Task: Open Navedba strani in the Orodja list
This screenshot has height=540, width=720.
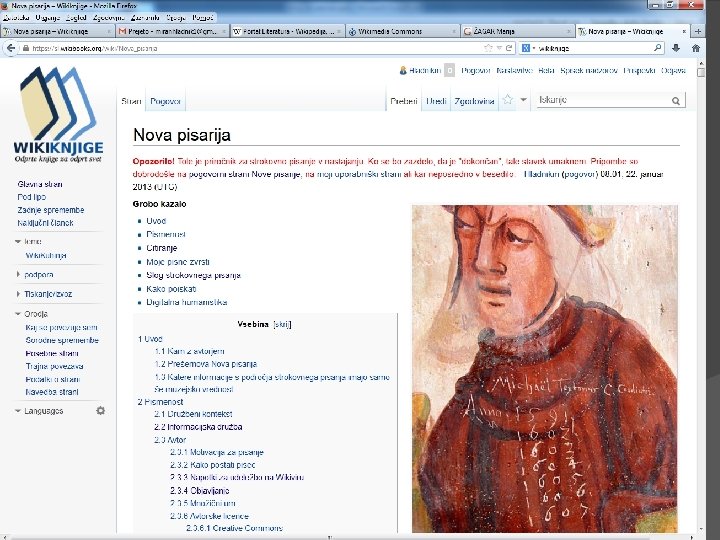Action: coord(52,392)
